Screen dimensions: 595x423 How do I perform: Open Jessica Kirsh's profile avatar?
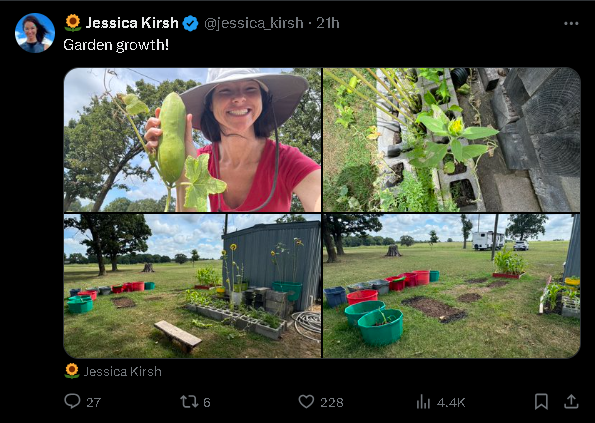tap(35, 33)
